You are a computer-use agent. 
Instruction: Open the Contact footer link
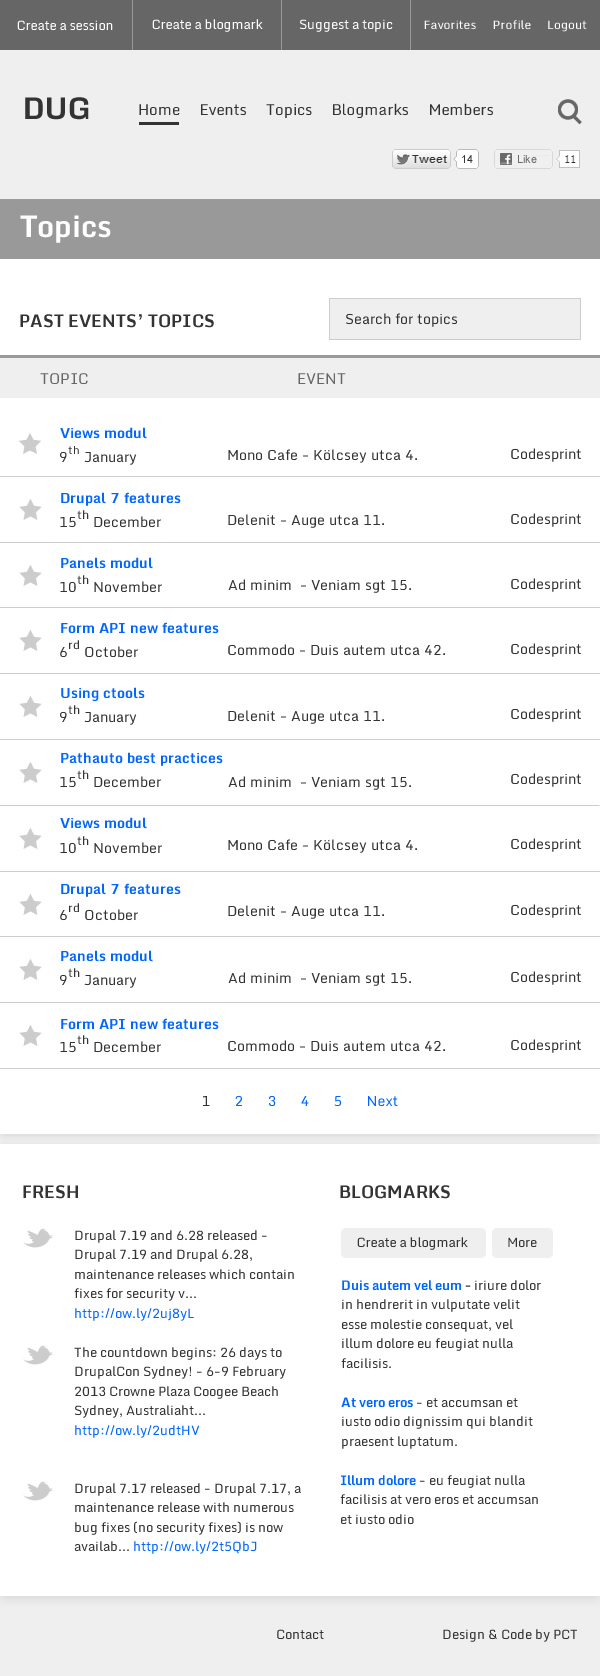[x=300, y=1634]
